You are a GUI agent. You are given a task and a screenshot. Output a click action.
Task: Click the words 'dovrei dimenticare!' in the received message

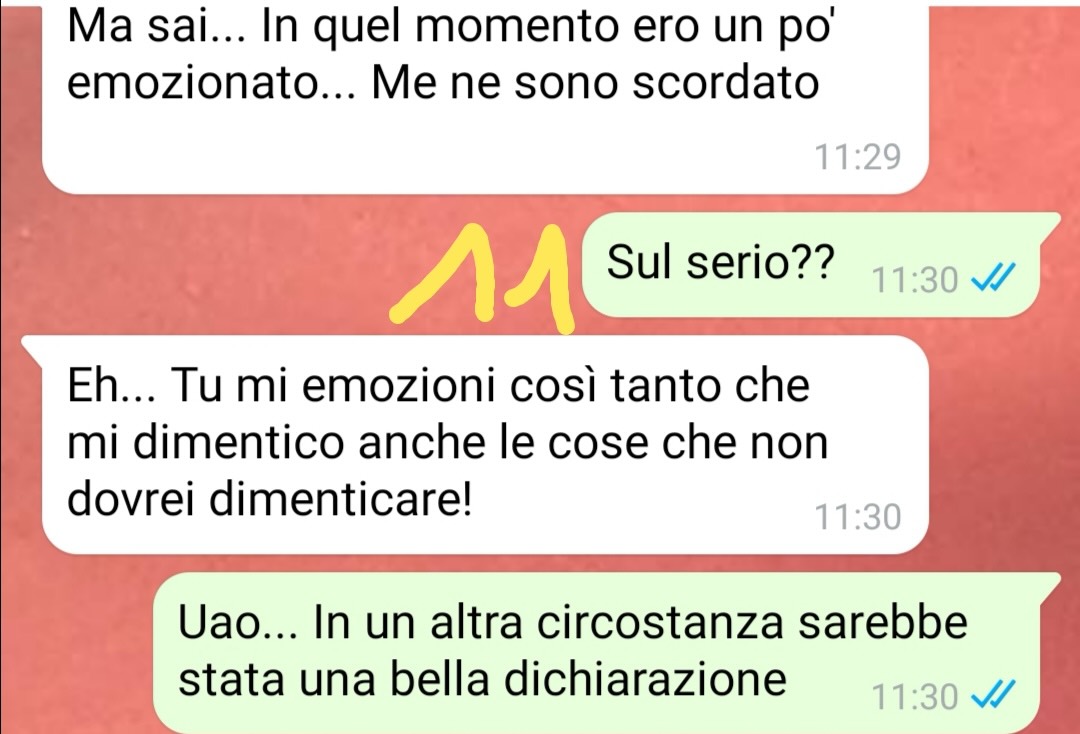point(270,498)
